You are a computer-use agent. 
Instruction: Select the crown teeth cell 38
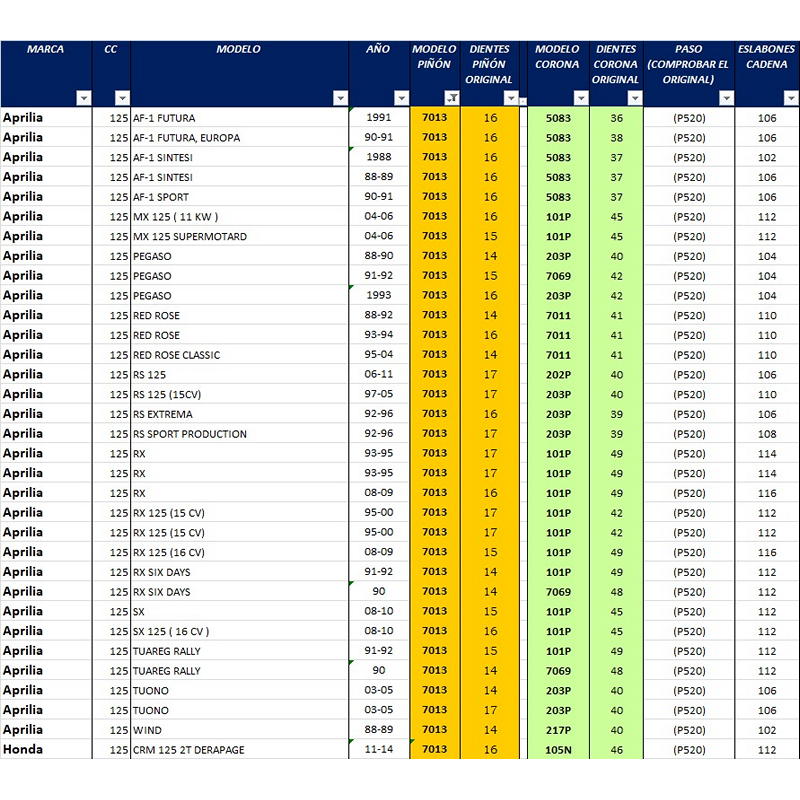coord(616,138)
